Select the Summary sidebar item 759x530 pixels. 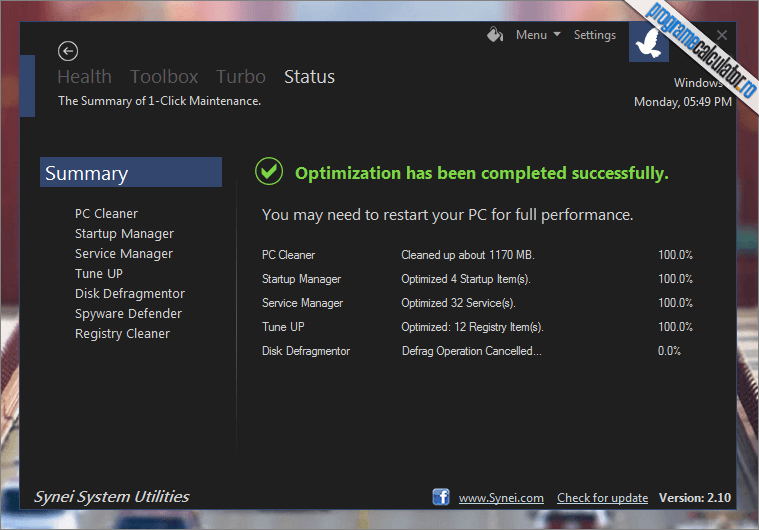pyautogui.click(x=131, y=172)
